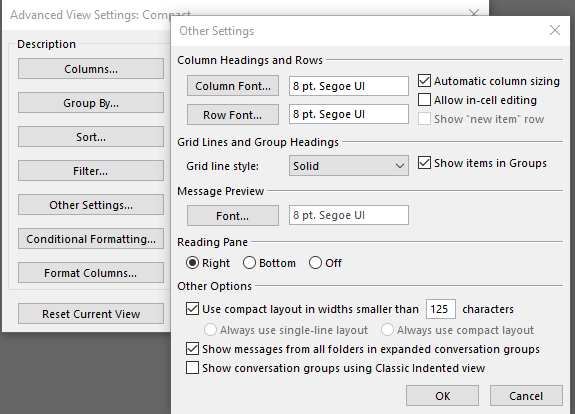
Task: Open Group By in Advanced View Settings
Action: tap(91, 103)
